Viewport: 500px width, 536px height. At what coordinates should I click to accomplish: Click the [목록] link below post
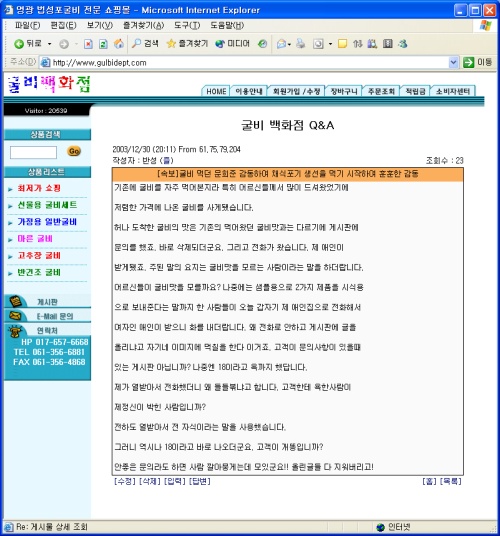point(450,481)
